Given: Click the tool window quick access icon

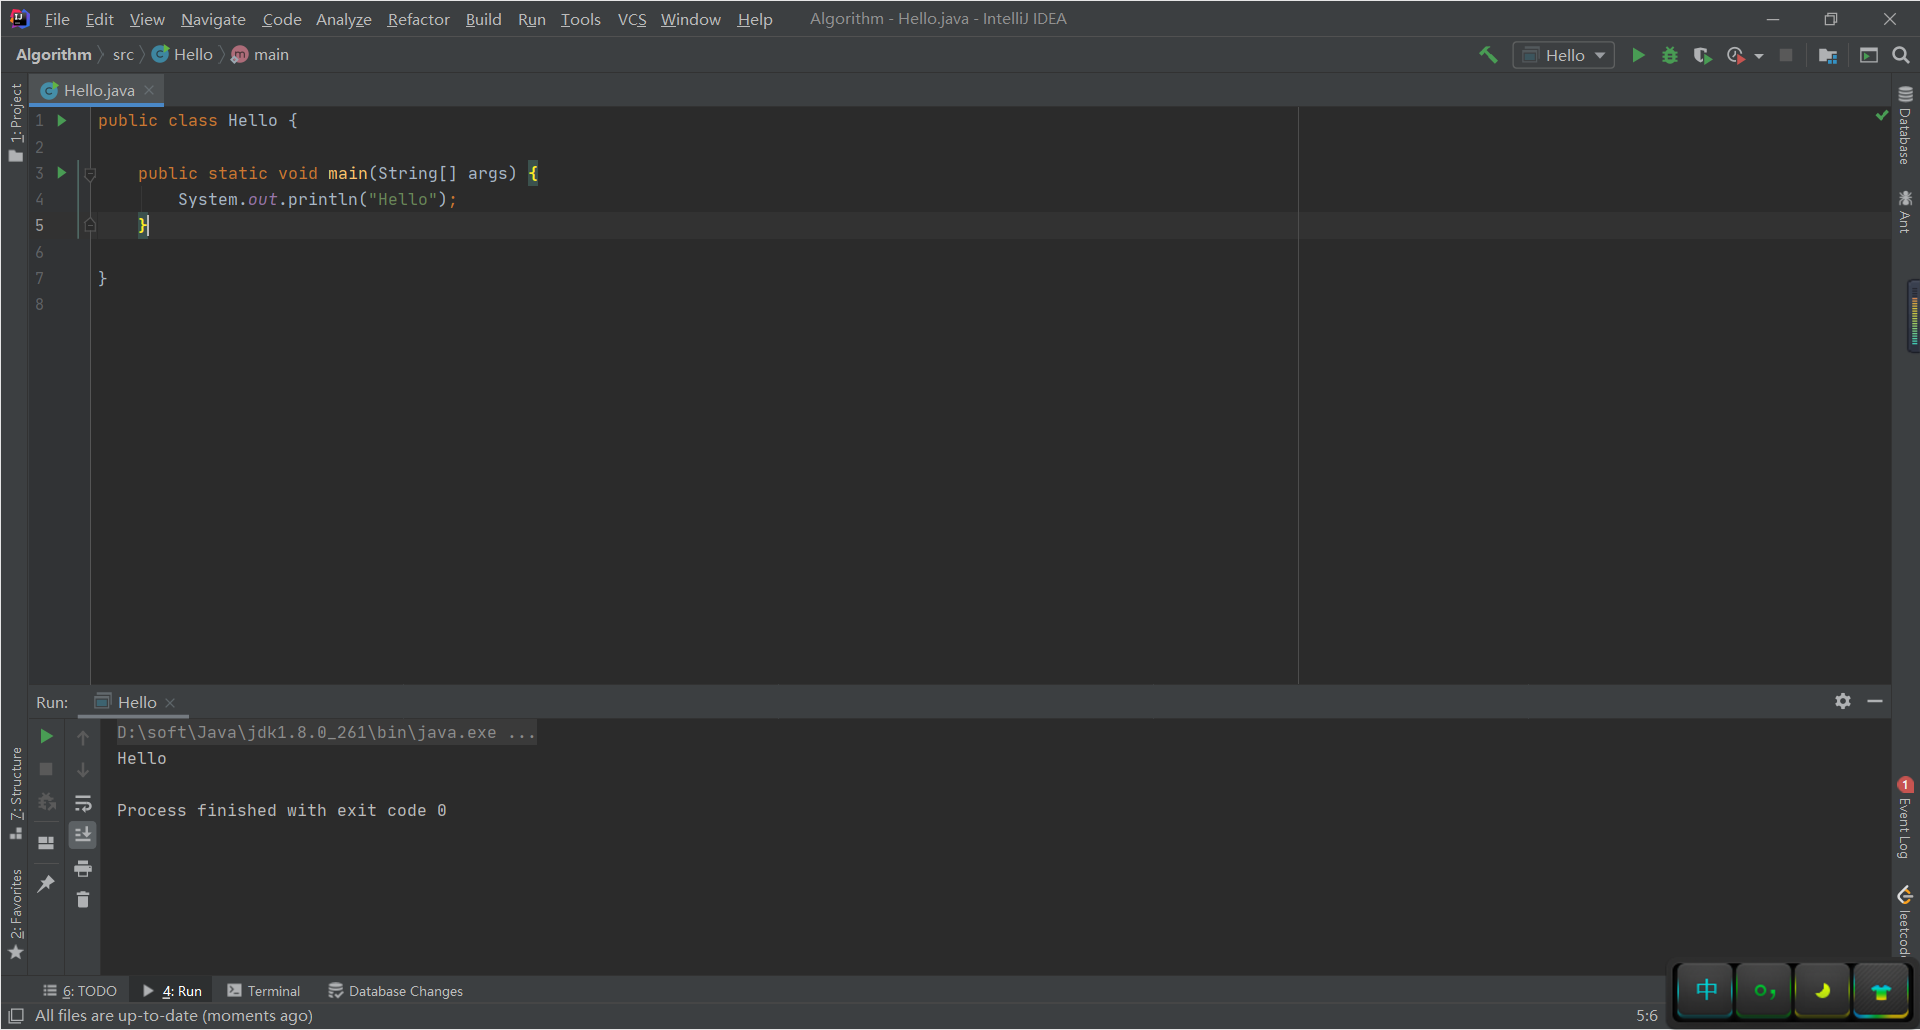Looking at the screenshot, I should [16, 1016].
